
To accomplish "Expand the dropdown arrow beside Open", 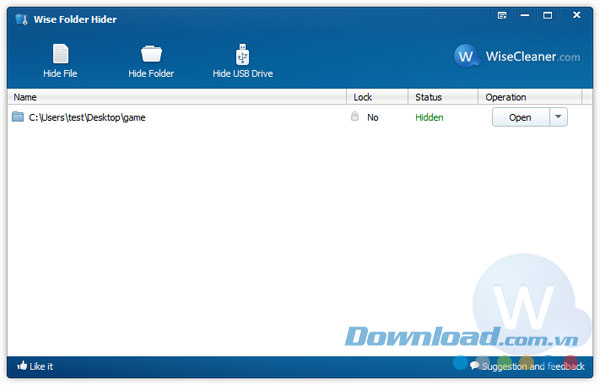I will coord(558,117).
